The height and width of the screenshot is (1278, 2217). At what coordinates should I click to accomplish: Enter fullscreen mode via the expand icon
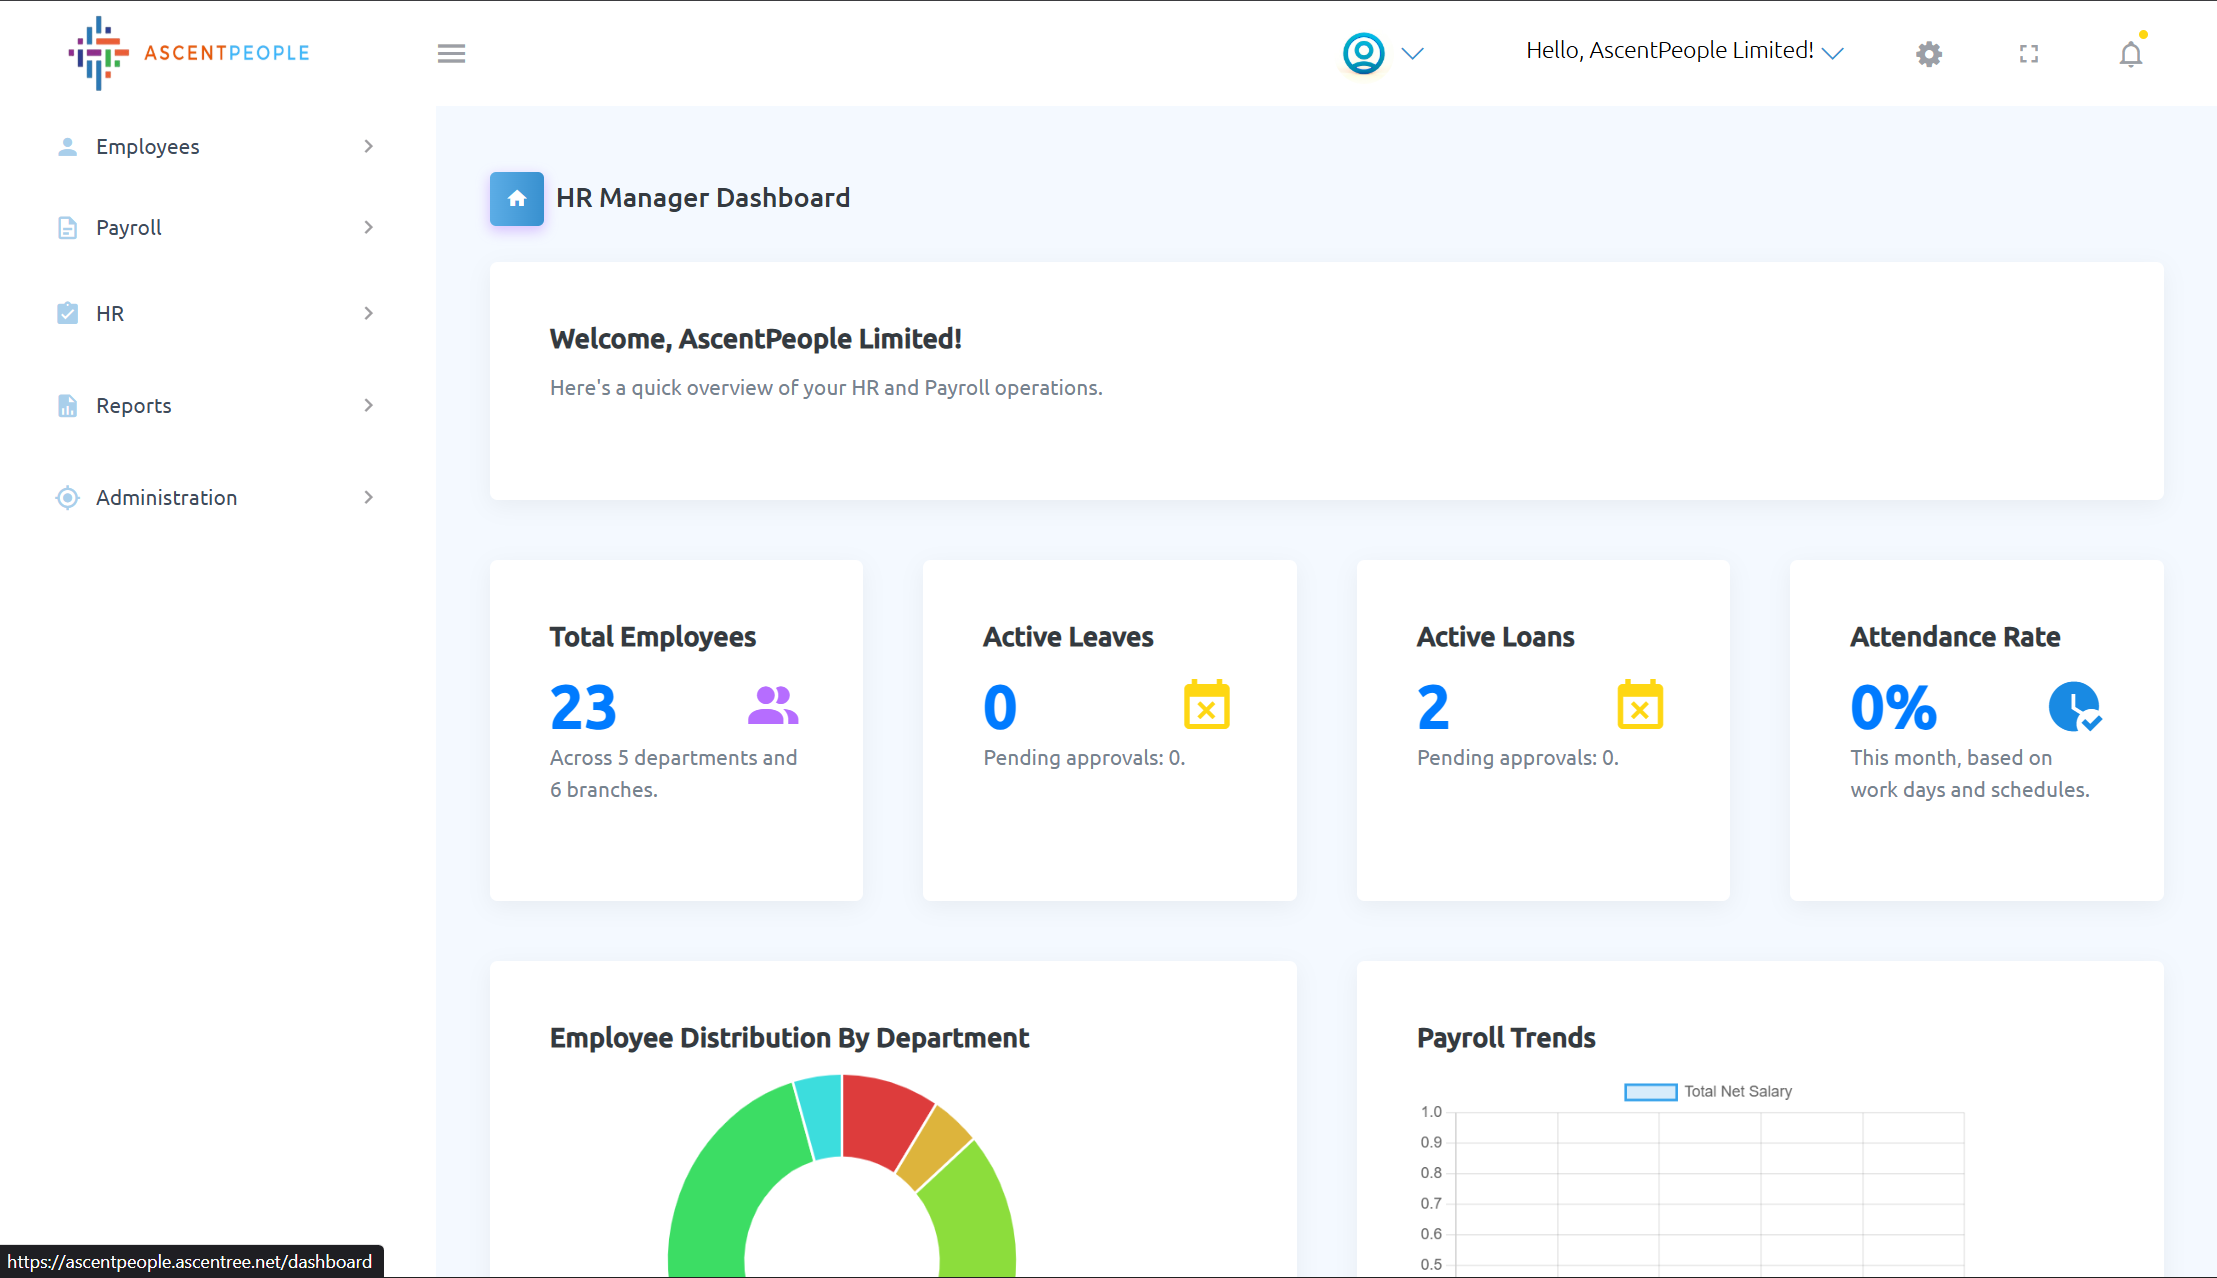click(2029, 53)
